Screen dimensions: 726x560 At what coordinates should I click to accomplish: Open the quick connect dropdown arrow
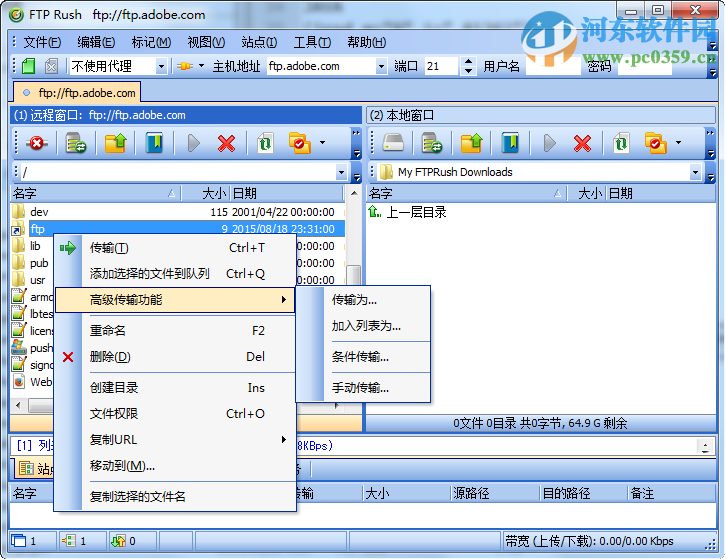[x=201, y=66]
